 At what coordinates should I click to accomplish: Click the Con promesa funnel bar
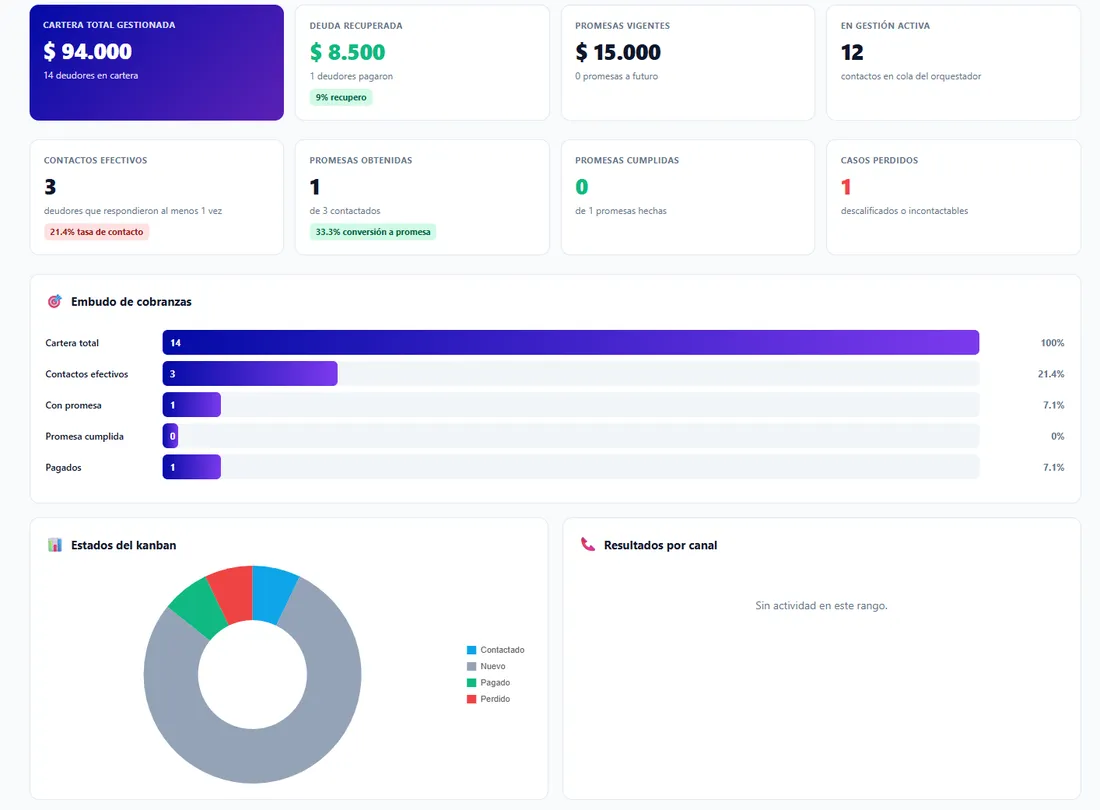click(192, 405)
